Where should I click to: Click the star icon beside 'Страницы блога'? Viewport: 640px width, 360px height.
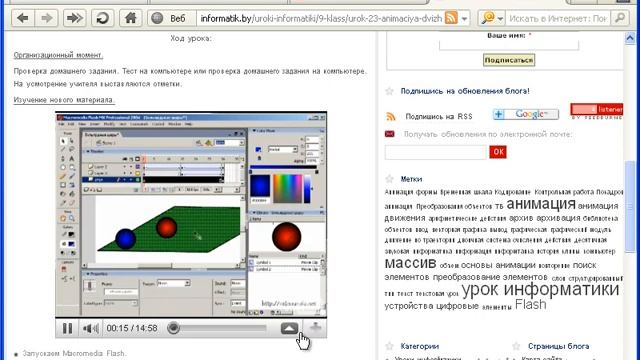516,346
